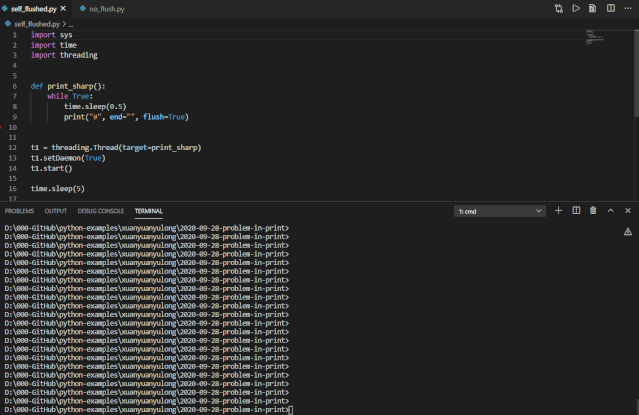The height and width of the screenshot is (415, 639).
Task: Close the self_flushed.py tab
Action: (x=63, y=8)
